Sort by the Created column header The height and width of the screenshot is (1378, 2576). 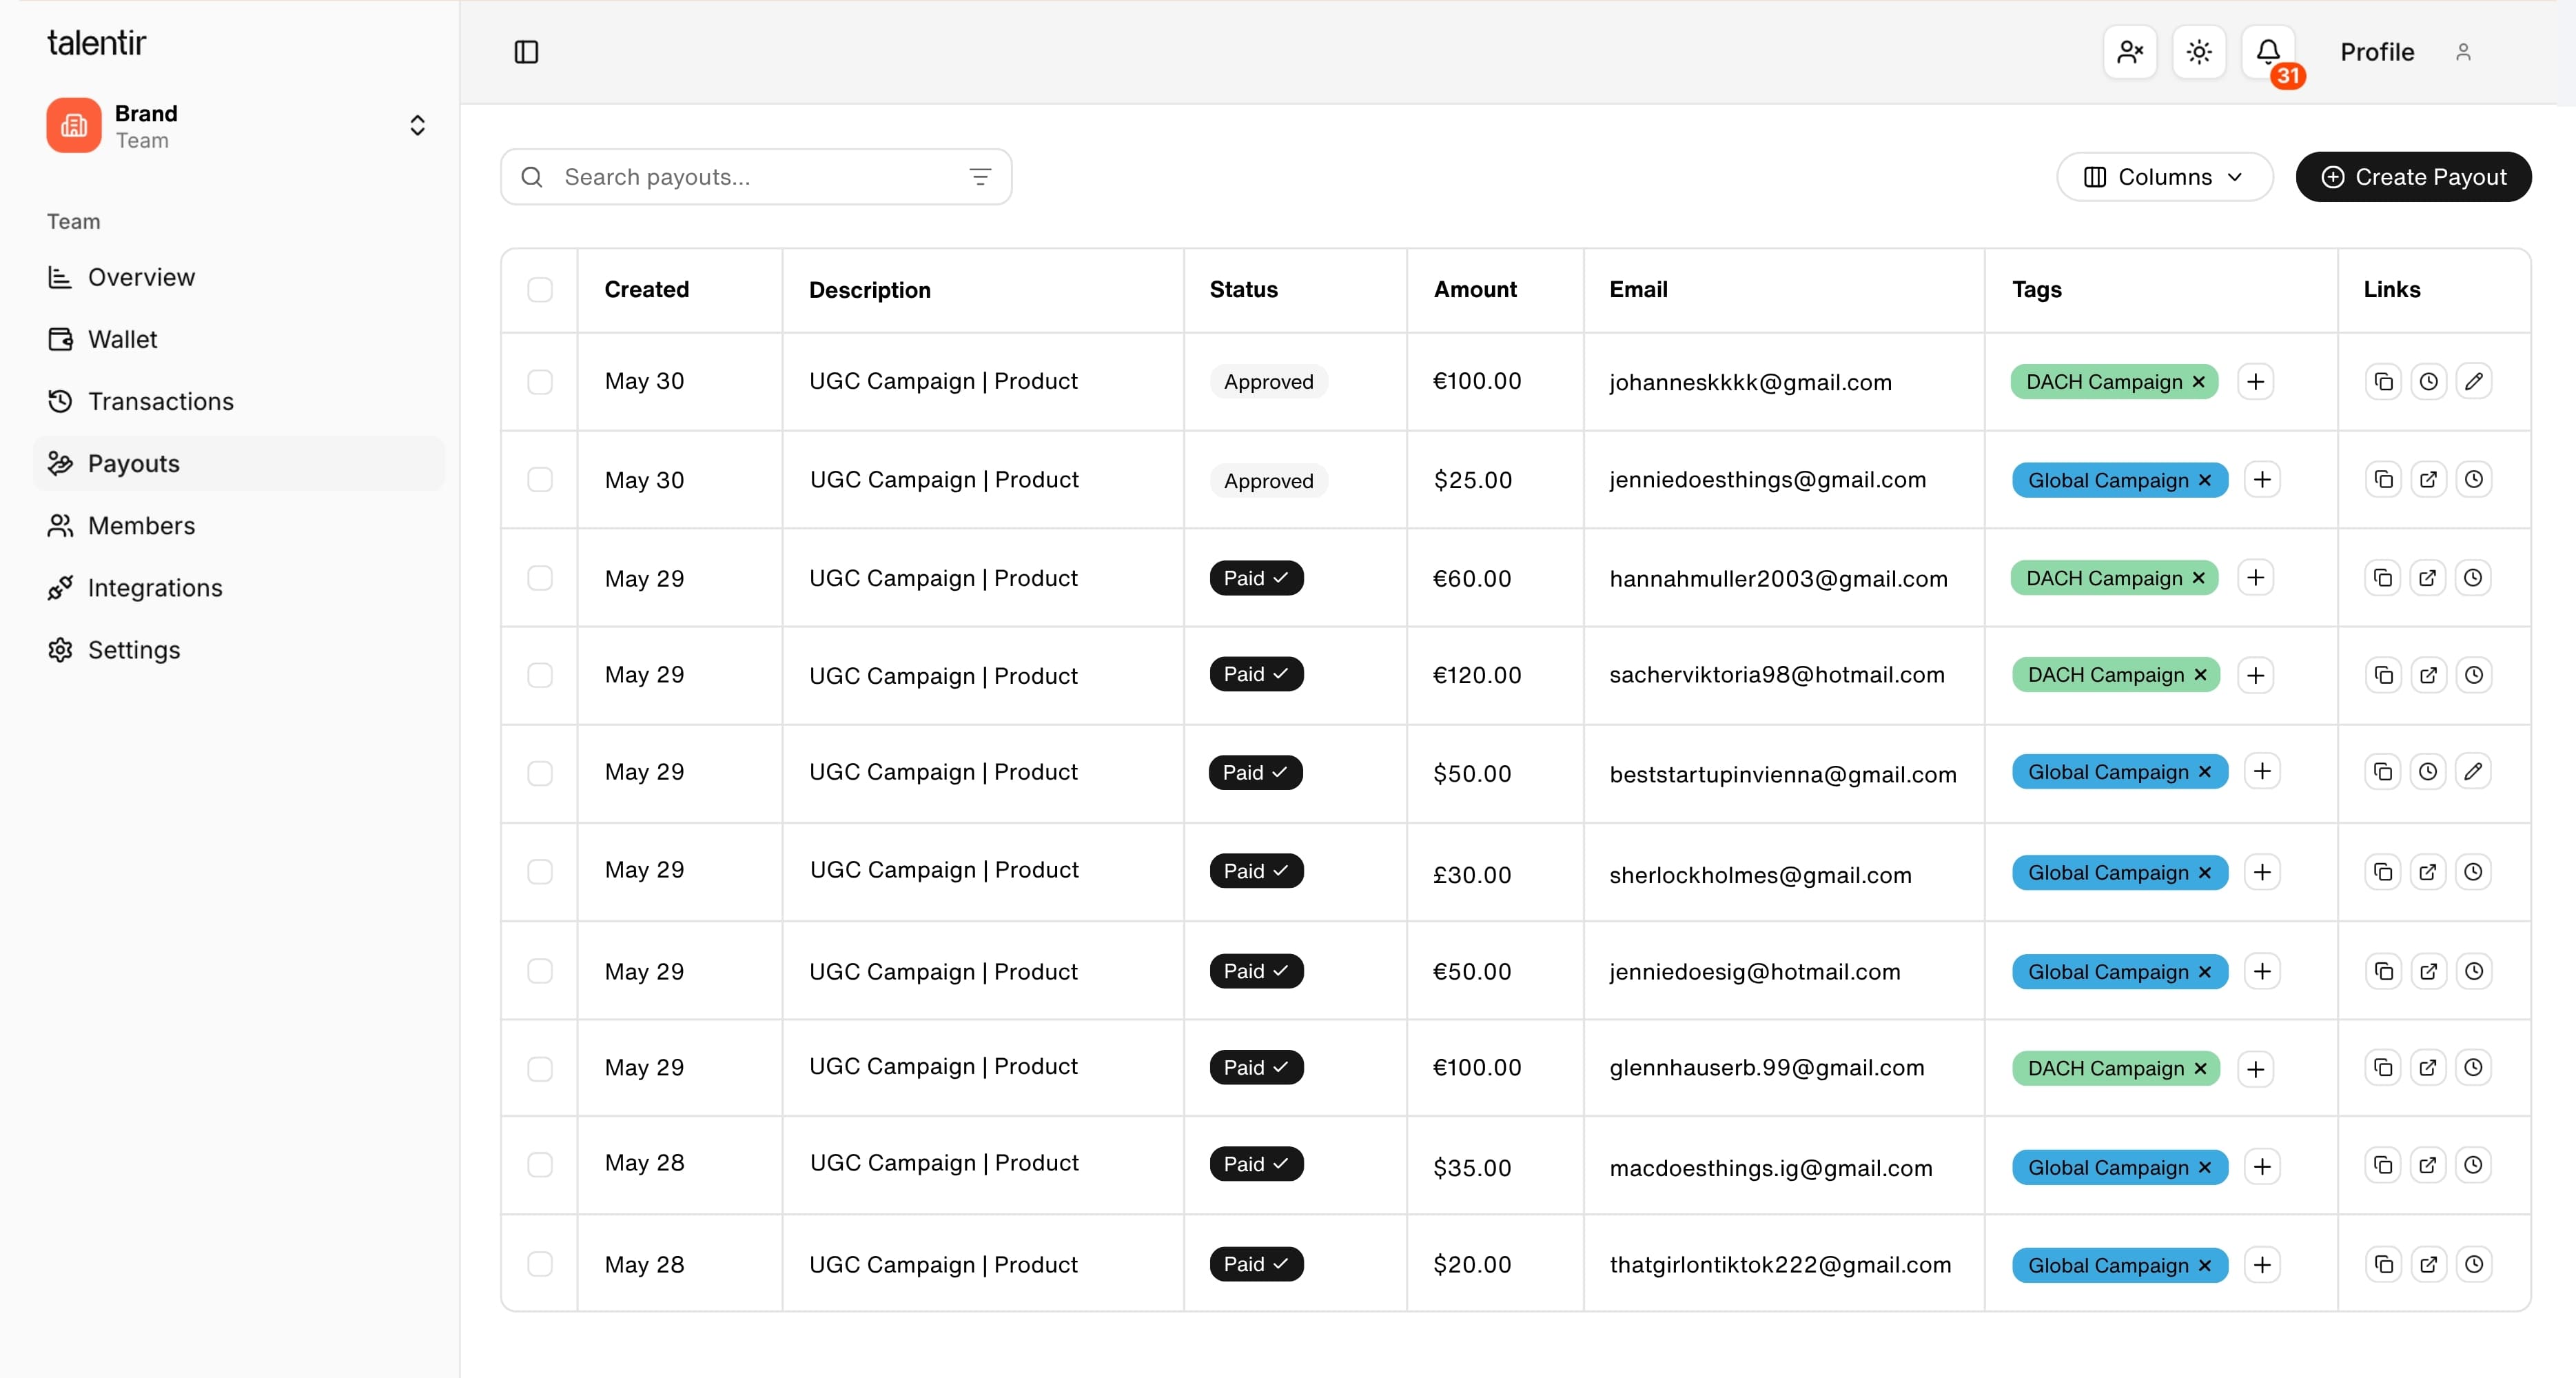(646, 290)
